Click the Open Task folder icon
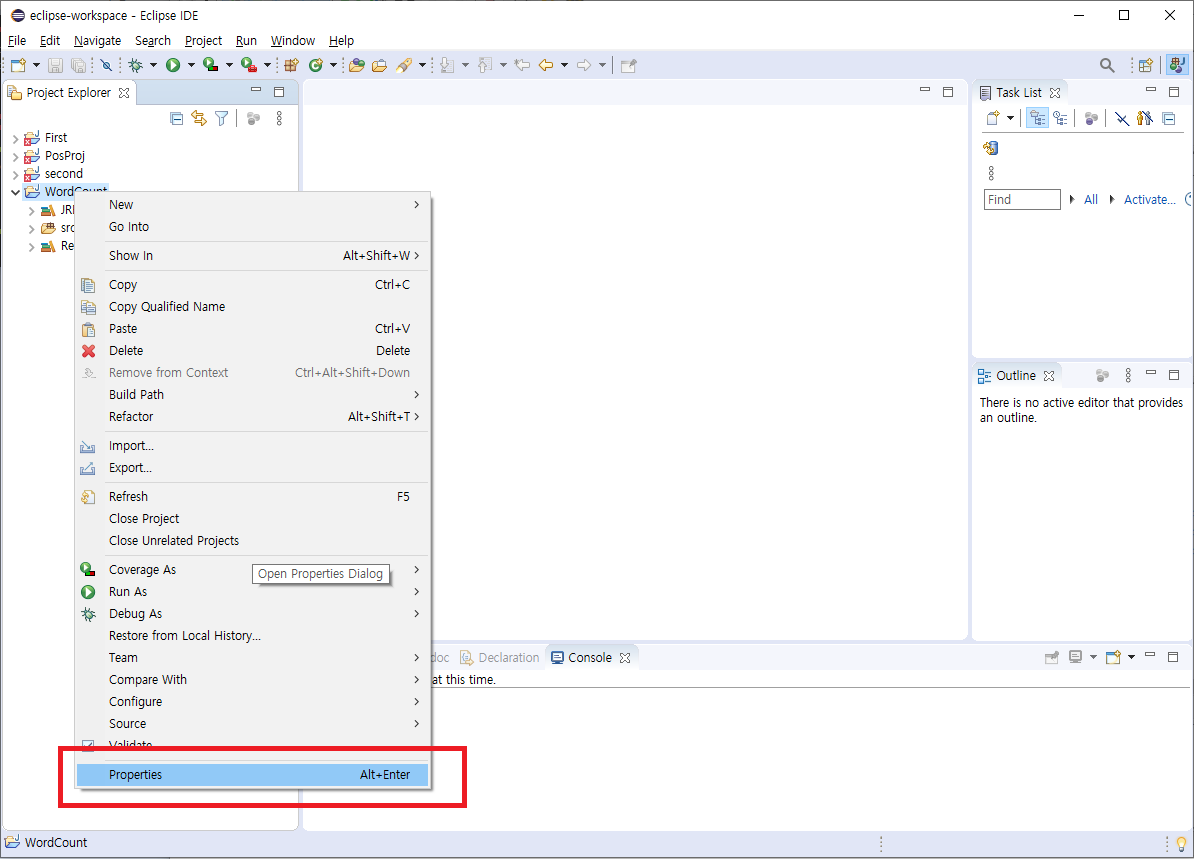 click(x=379, y=65)
